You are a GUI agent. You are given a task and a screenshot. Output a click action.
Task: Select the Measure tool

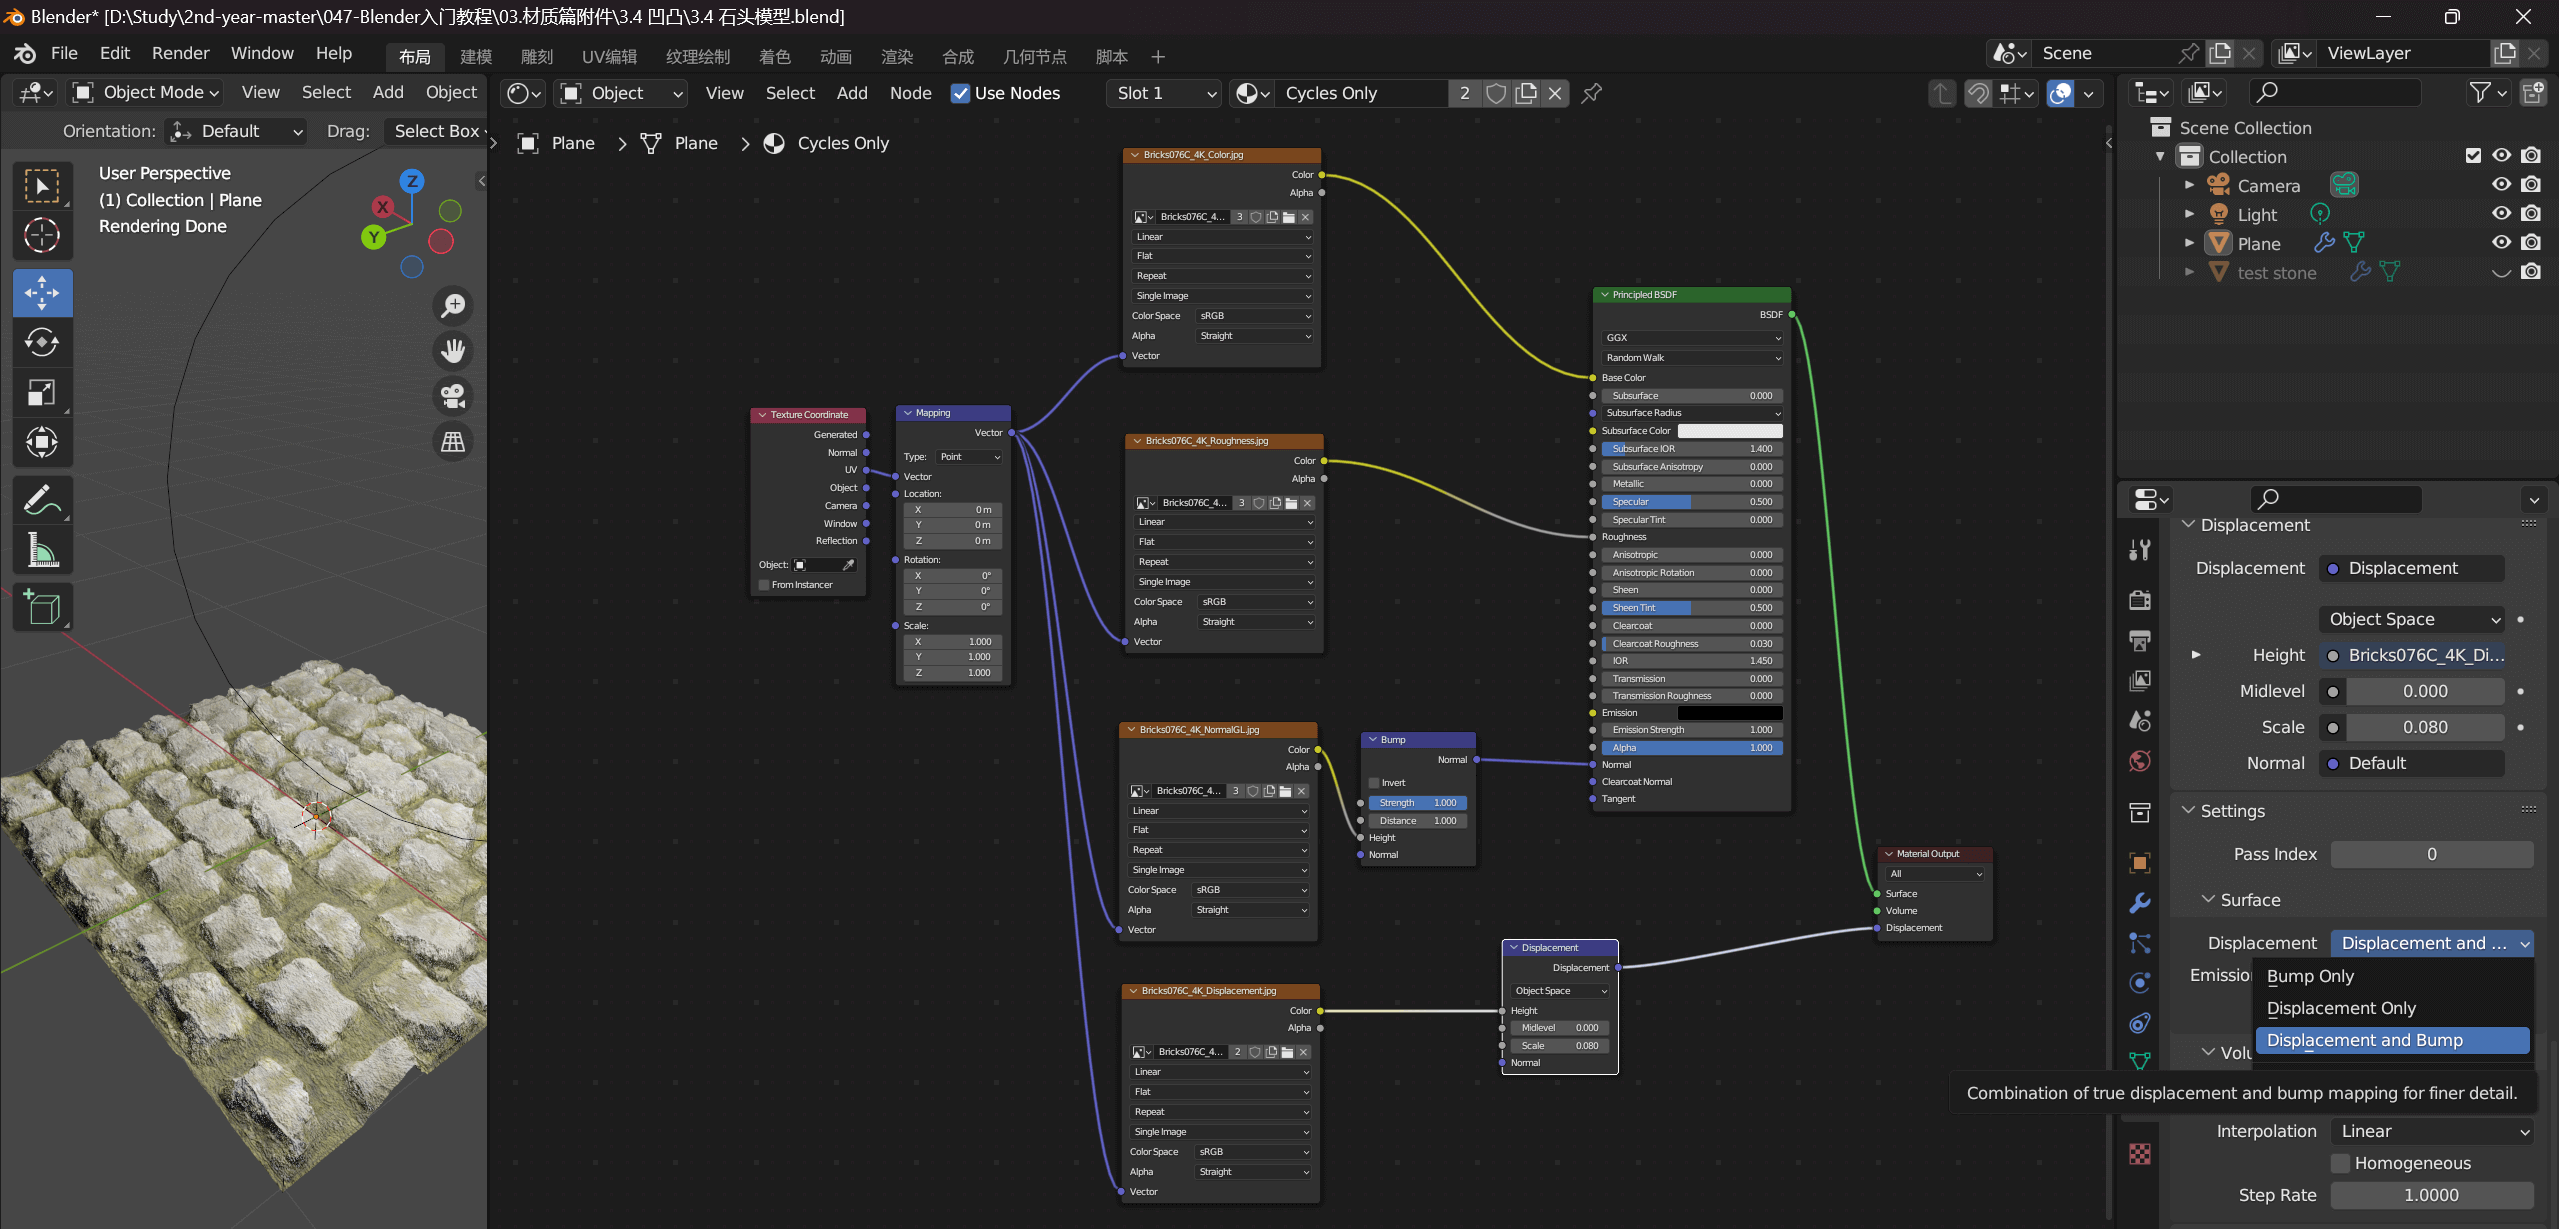coord(42,550)
